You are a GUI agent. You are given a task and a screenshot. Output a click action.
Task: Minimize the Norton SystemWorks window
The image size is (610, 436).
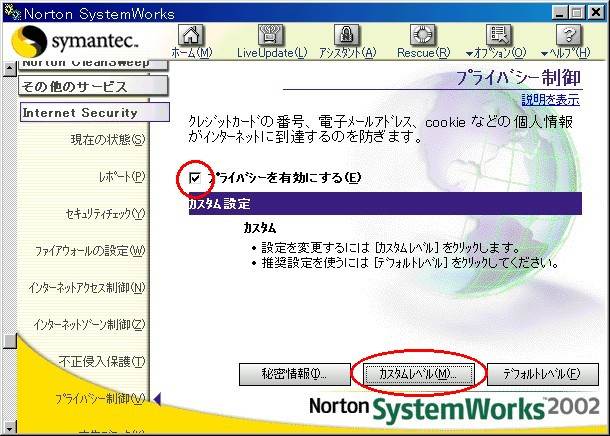[x=559, y=13]
